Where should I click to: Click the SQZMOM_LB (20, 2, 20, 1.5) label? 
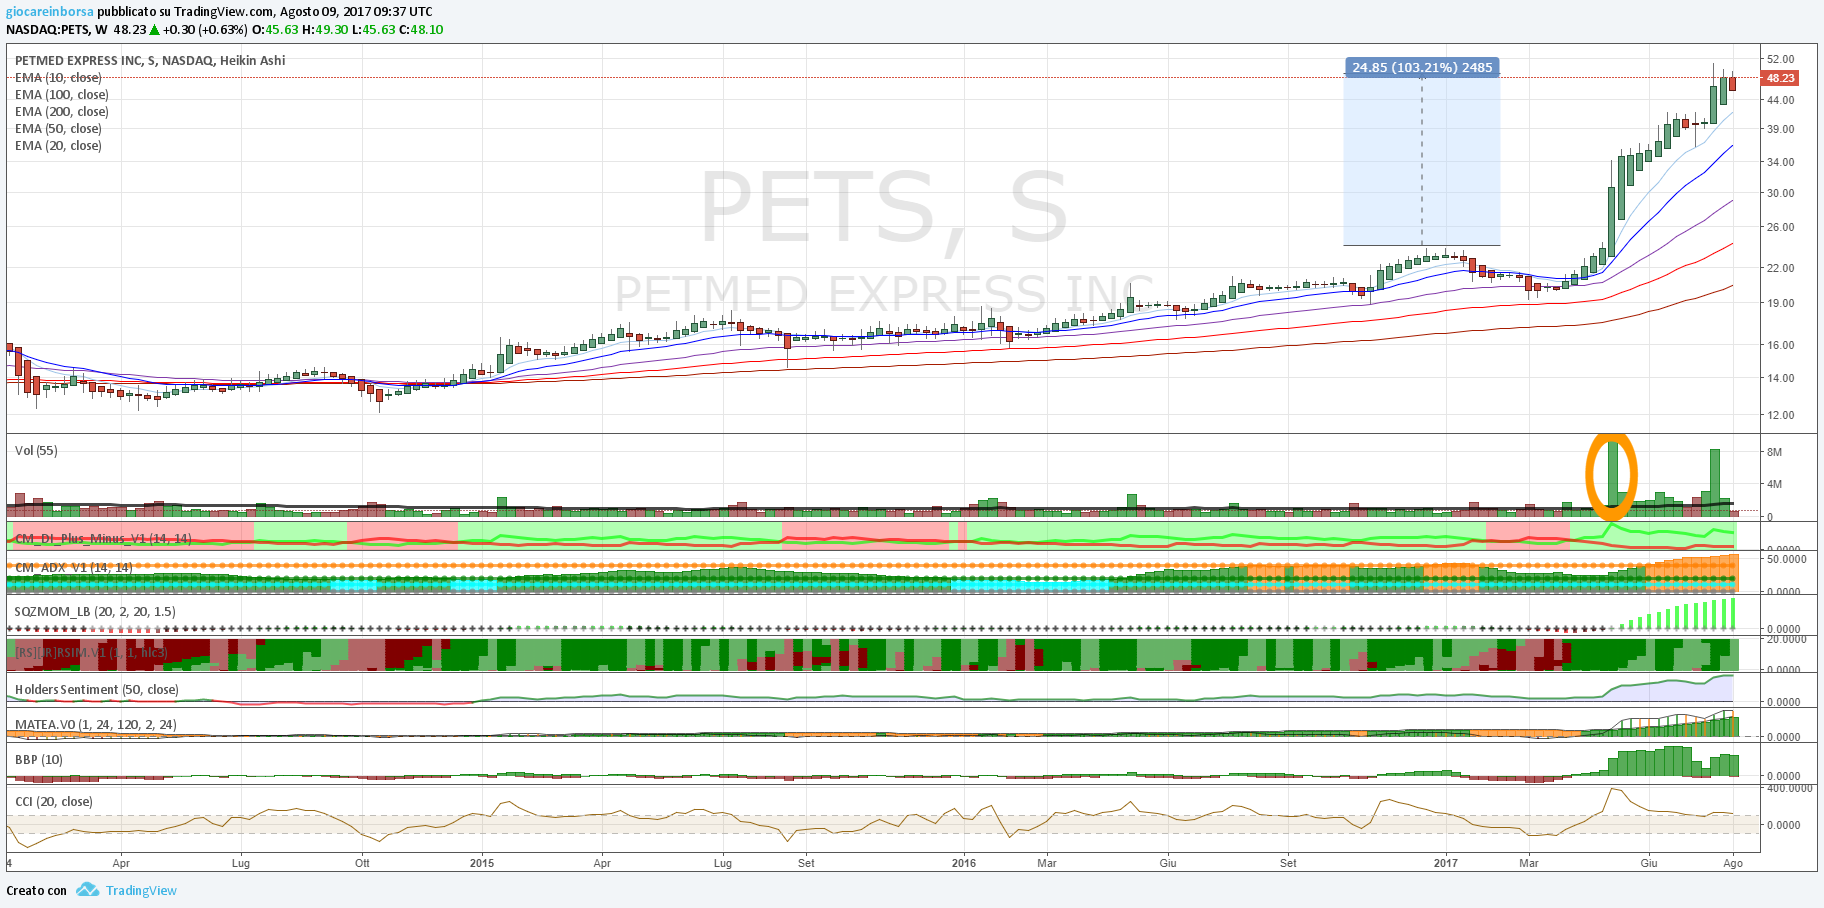[x=95, y=612]
